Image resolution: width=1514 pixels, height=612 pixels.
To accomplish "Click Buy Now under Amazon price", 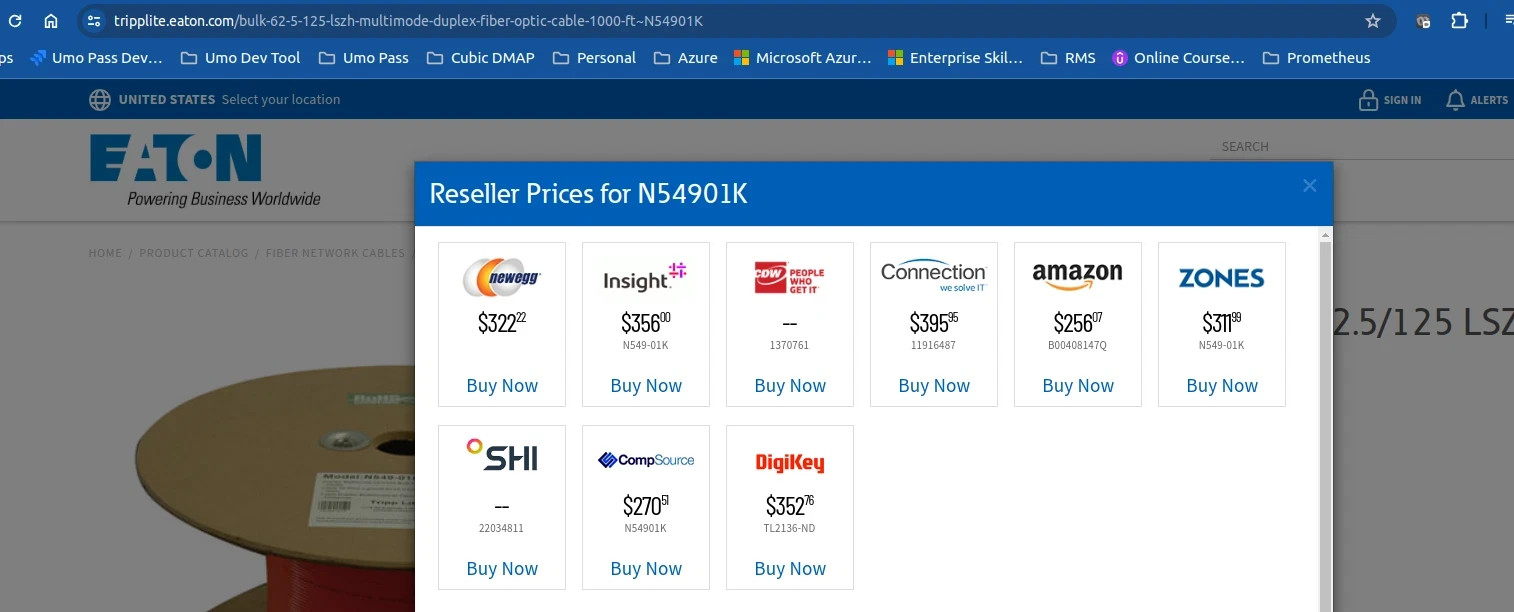I will click(1078, 386).
